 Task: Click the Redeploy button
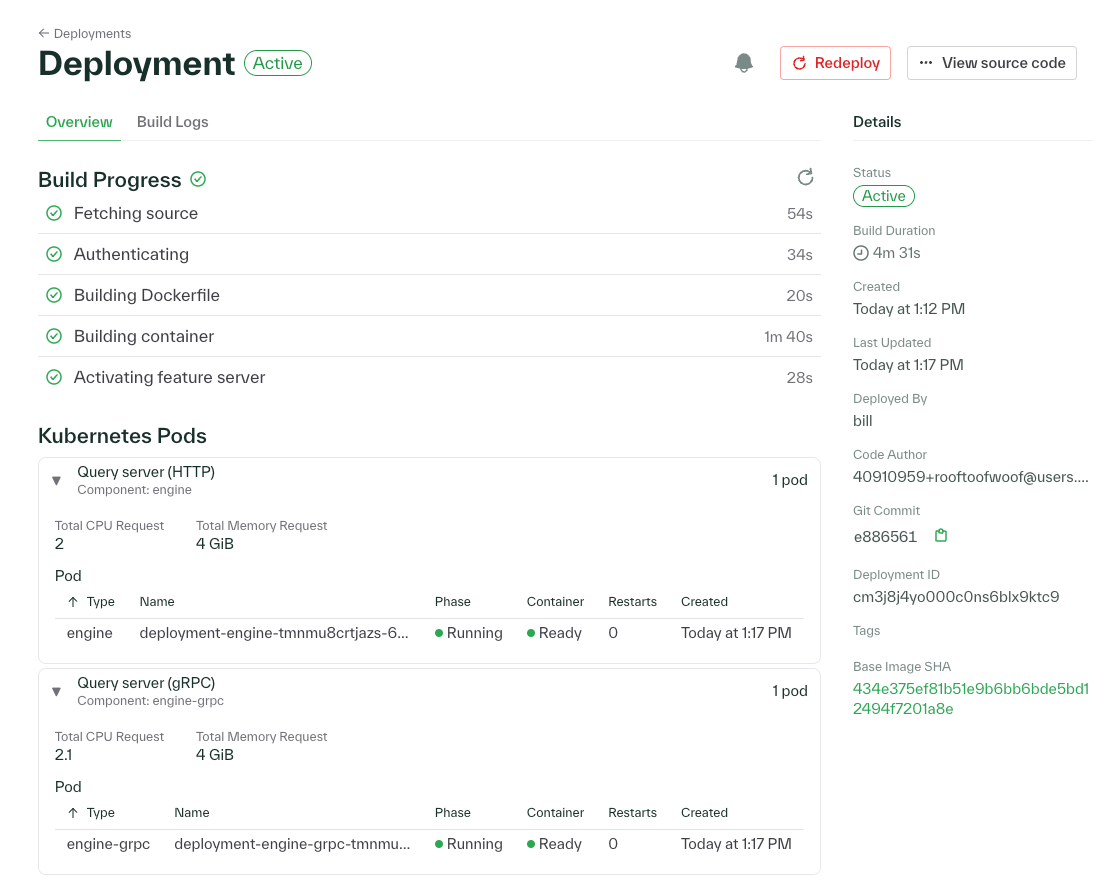[x=835, y=62]
